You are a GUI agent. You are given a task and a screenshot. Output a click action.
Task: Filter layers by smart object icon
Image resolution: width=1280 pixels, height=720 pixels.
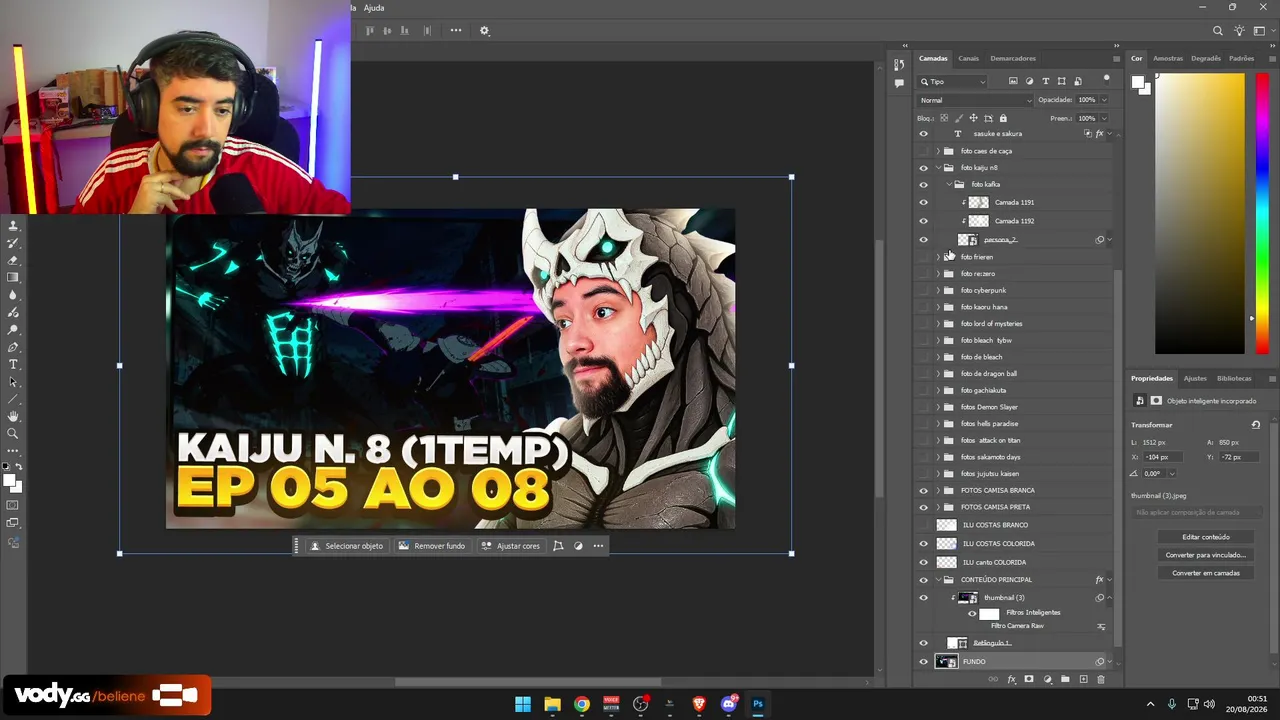click(1077, 81)
